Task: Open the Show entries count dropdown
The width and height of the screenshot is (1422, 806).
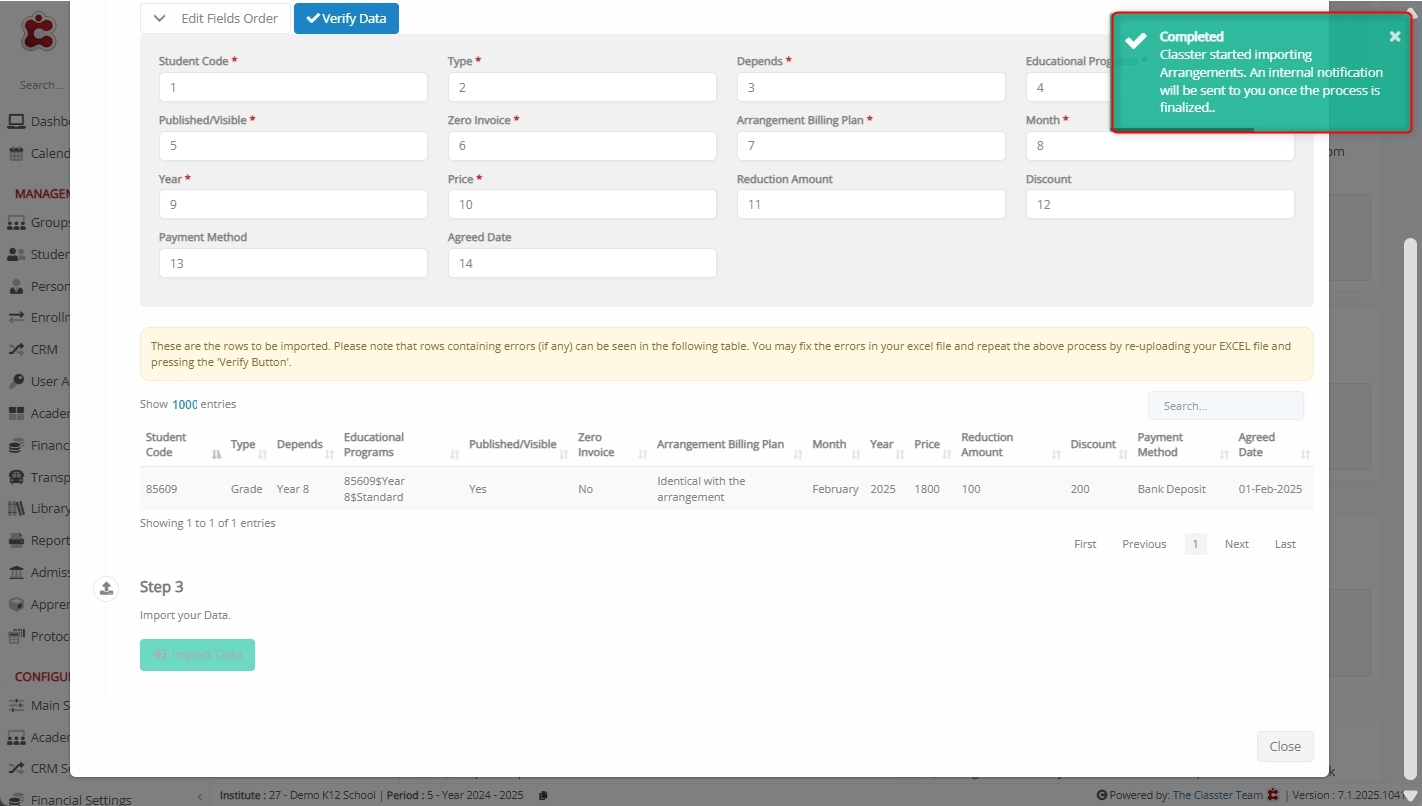Action: point(184,405)
